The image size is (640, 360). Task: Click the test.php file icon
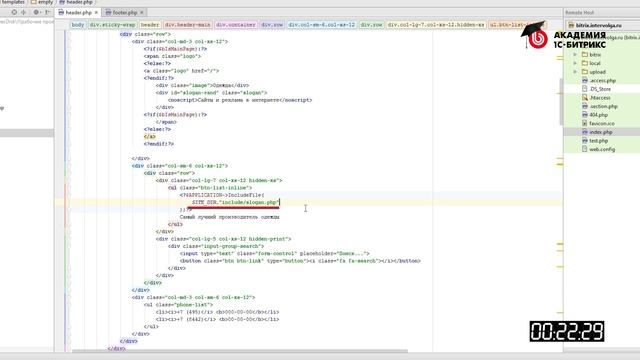(x=585, y=140)
